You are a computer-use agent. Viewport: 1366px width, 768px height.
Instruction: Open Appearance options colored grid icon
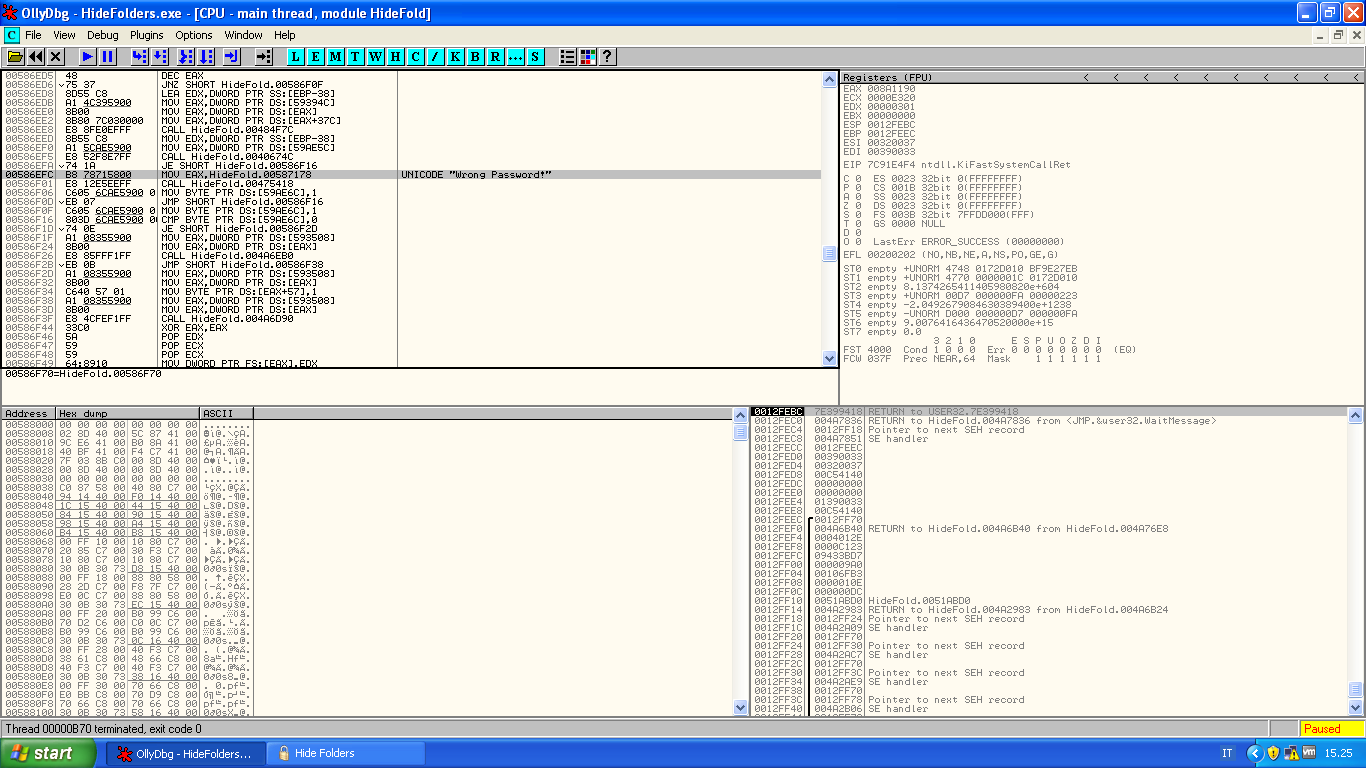pos(588,57)
